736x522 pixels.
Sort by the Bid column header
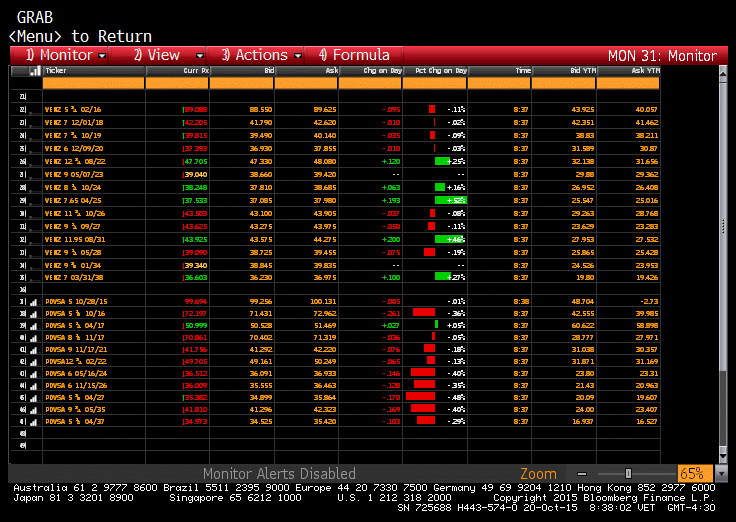(241, 71)
